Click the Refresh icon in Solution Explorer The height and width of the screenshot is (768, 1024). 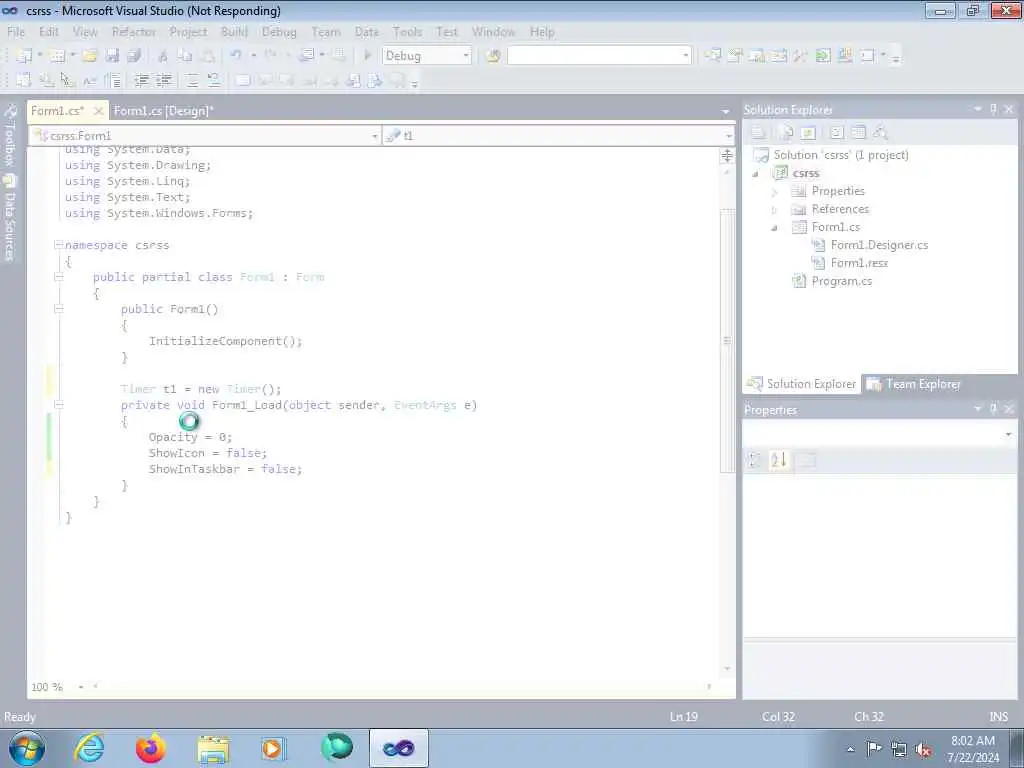pos(808,133)
